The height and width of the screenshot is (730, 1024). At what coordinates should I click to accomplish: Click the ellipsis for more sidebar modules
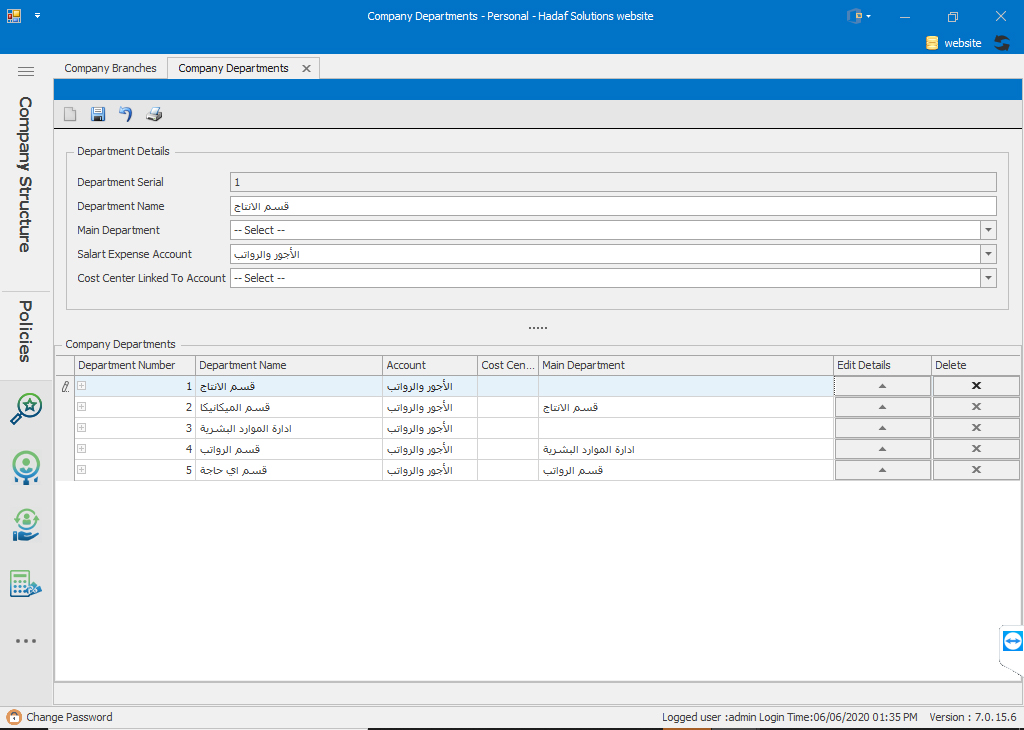click(x=26, y=640)
